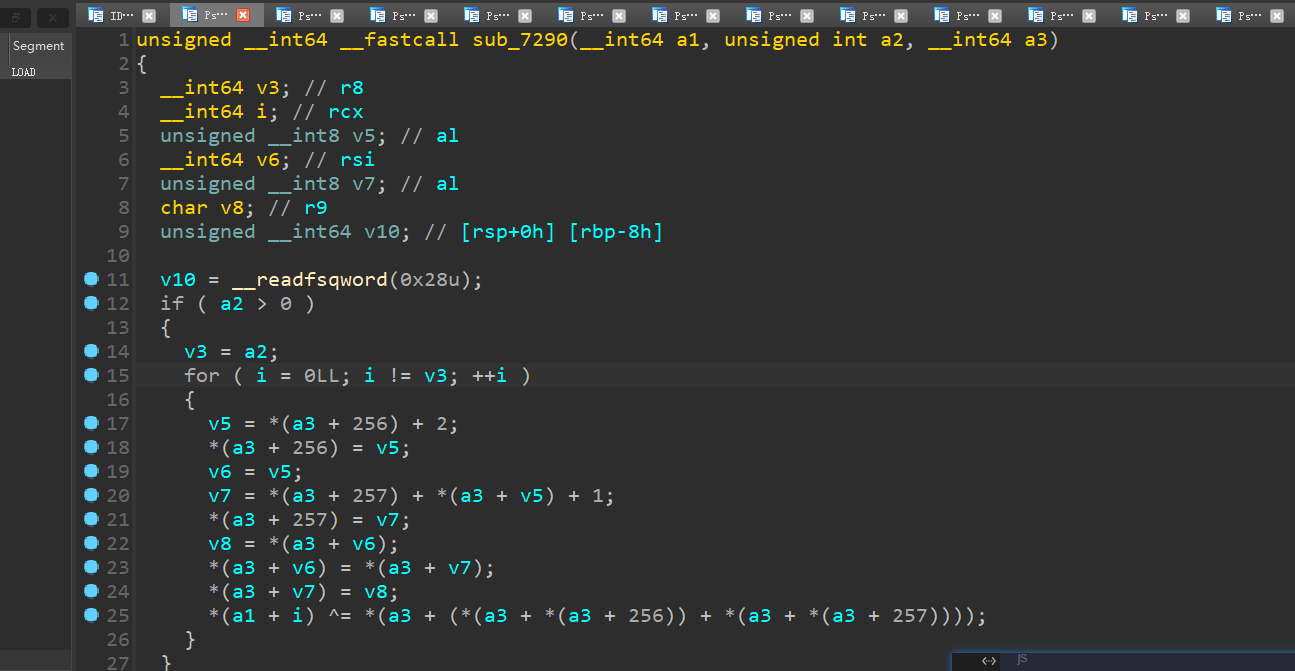Toggle breakpoint dot on line 14
The height and width of the screenshot is (671, 1295).
[91, 351]
